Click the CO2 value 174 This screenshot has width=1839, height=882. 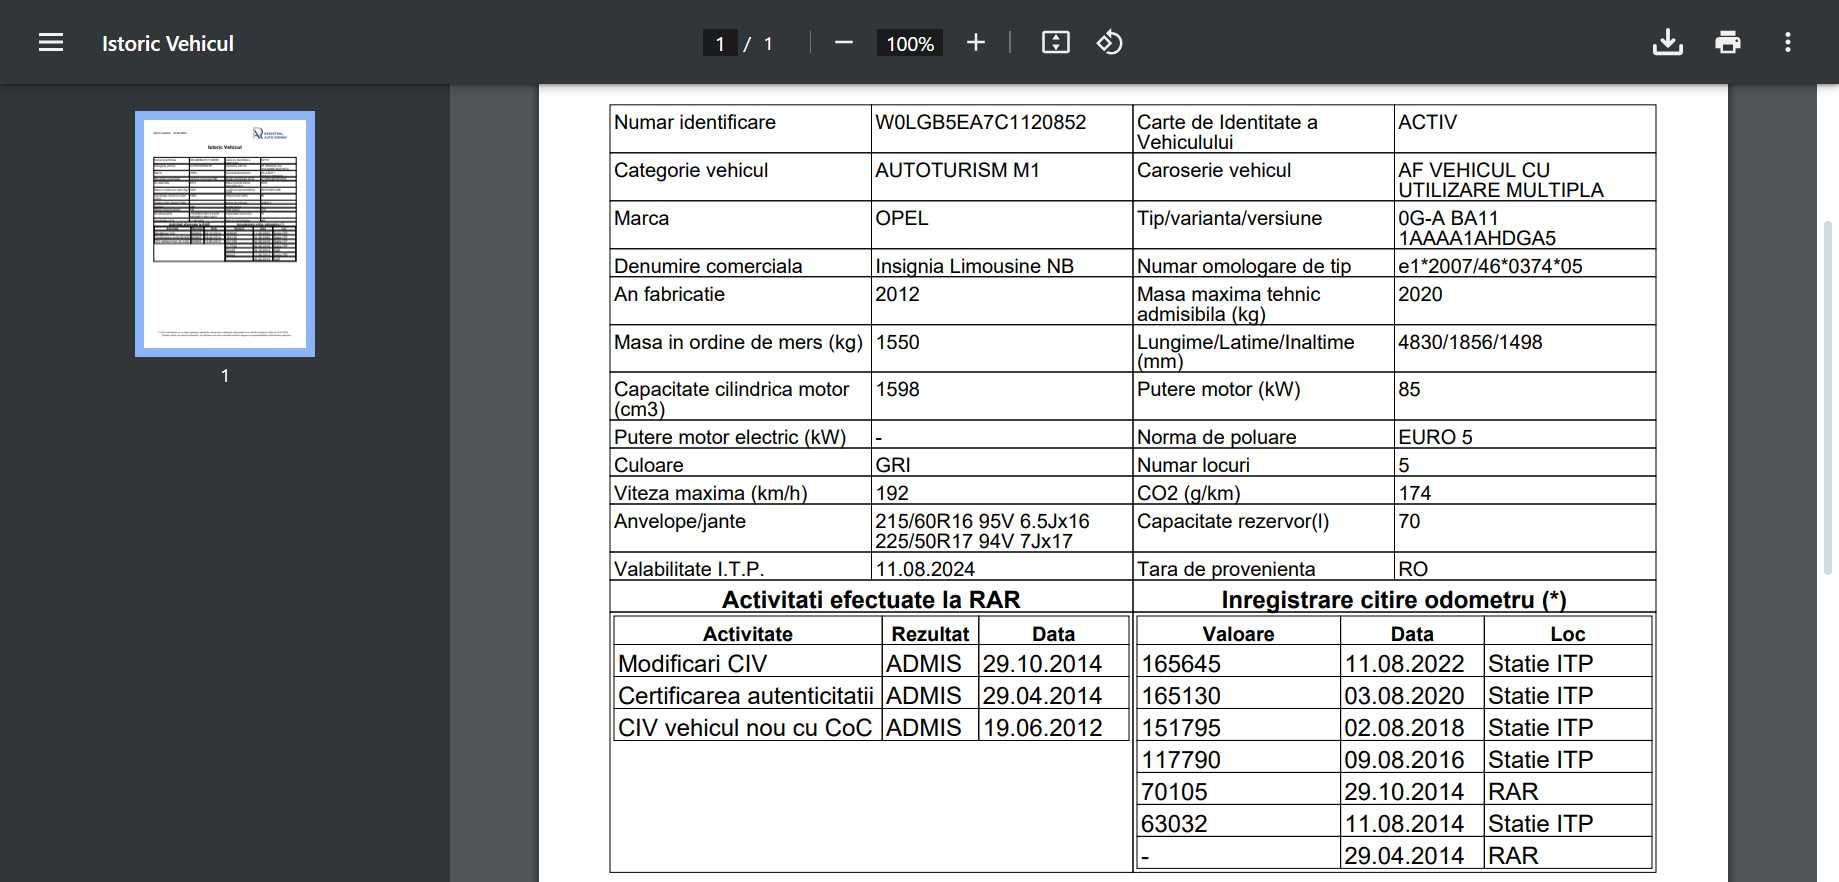[x=1415, y=493]
